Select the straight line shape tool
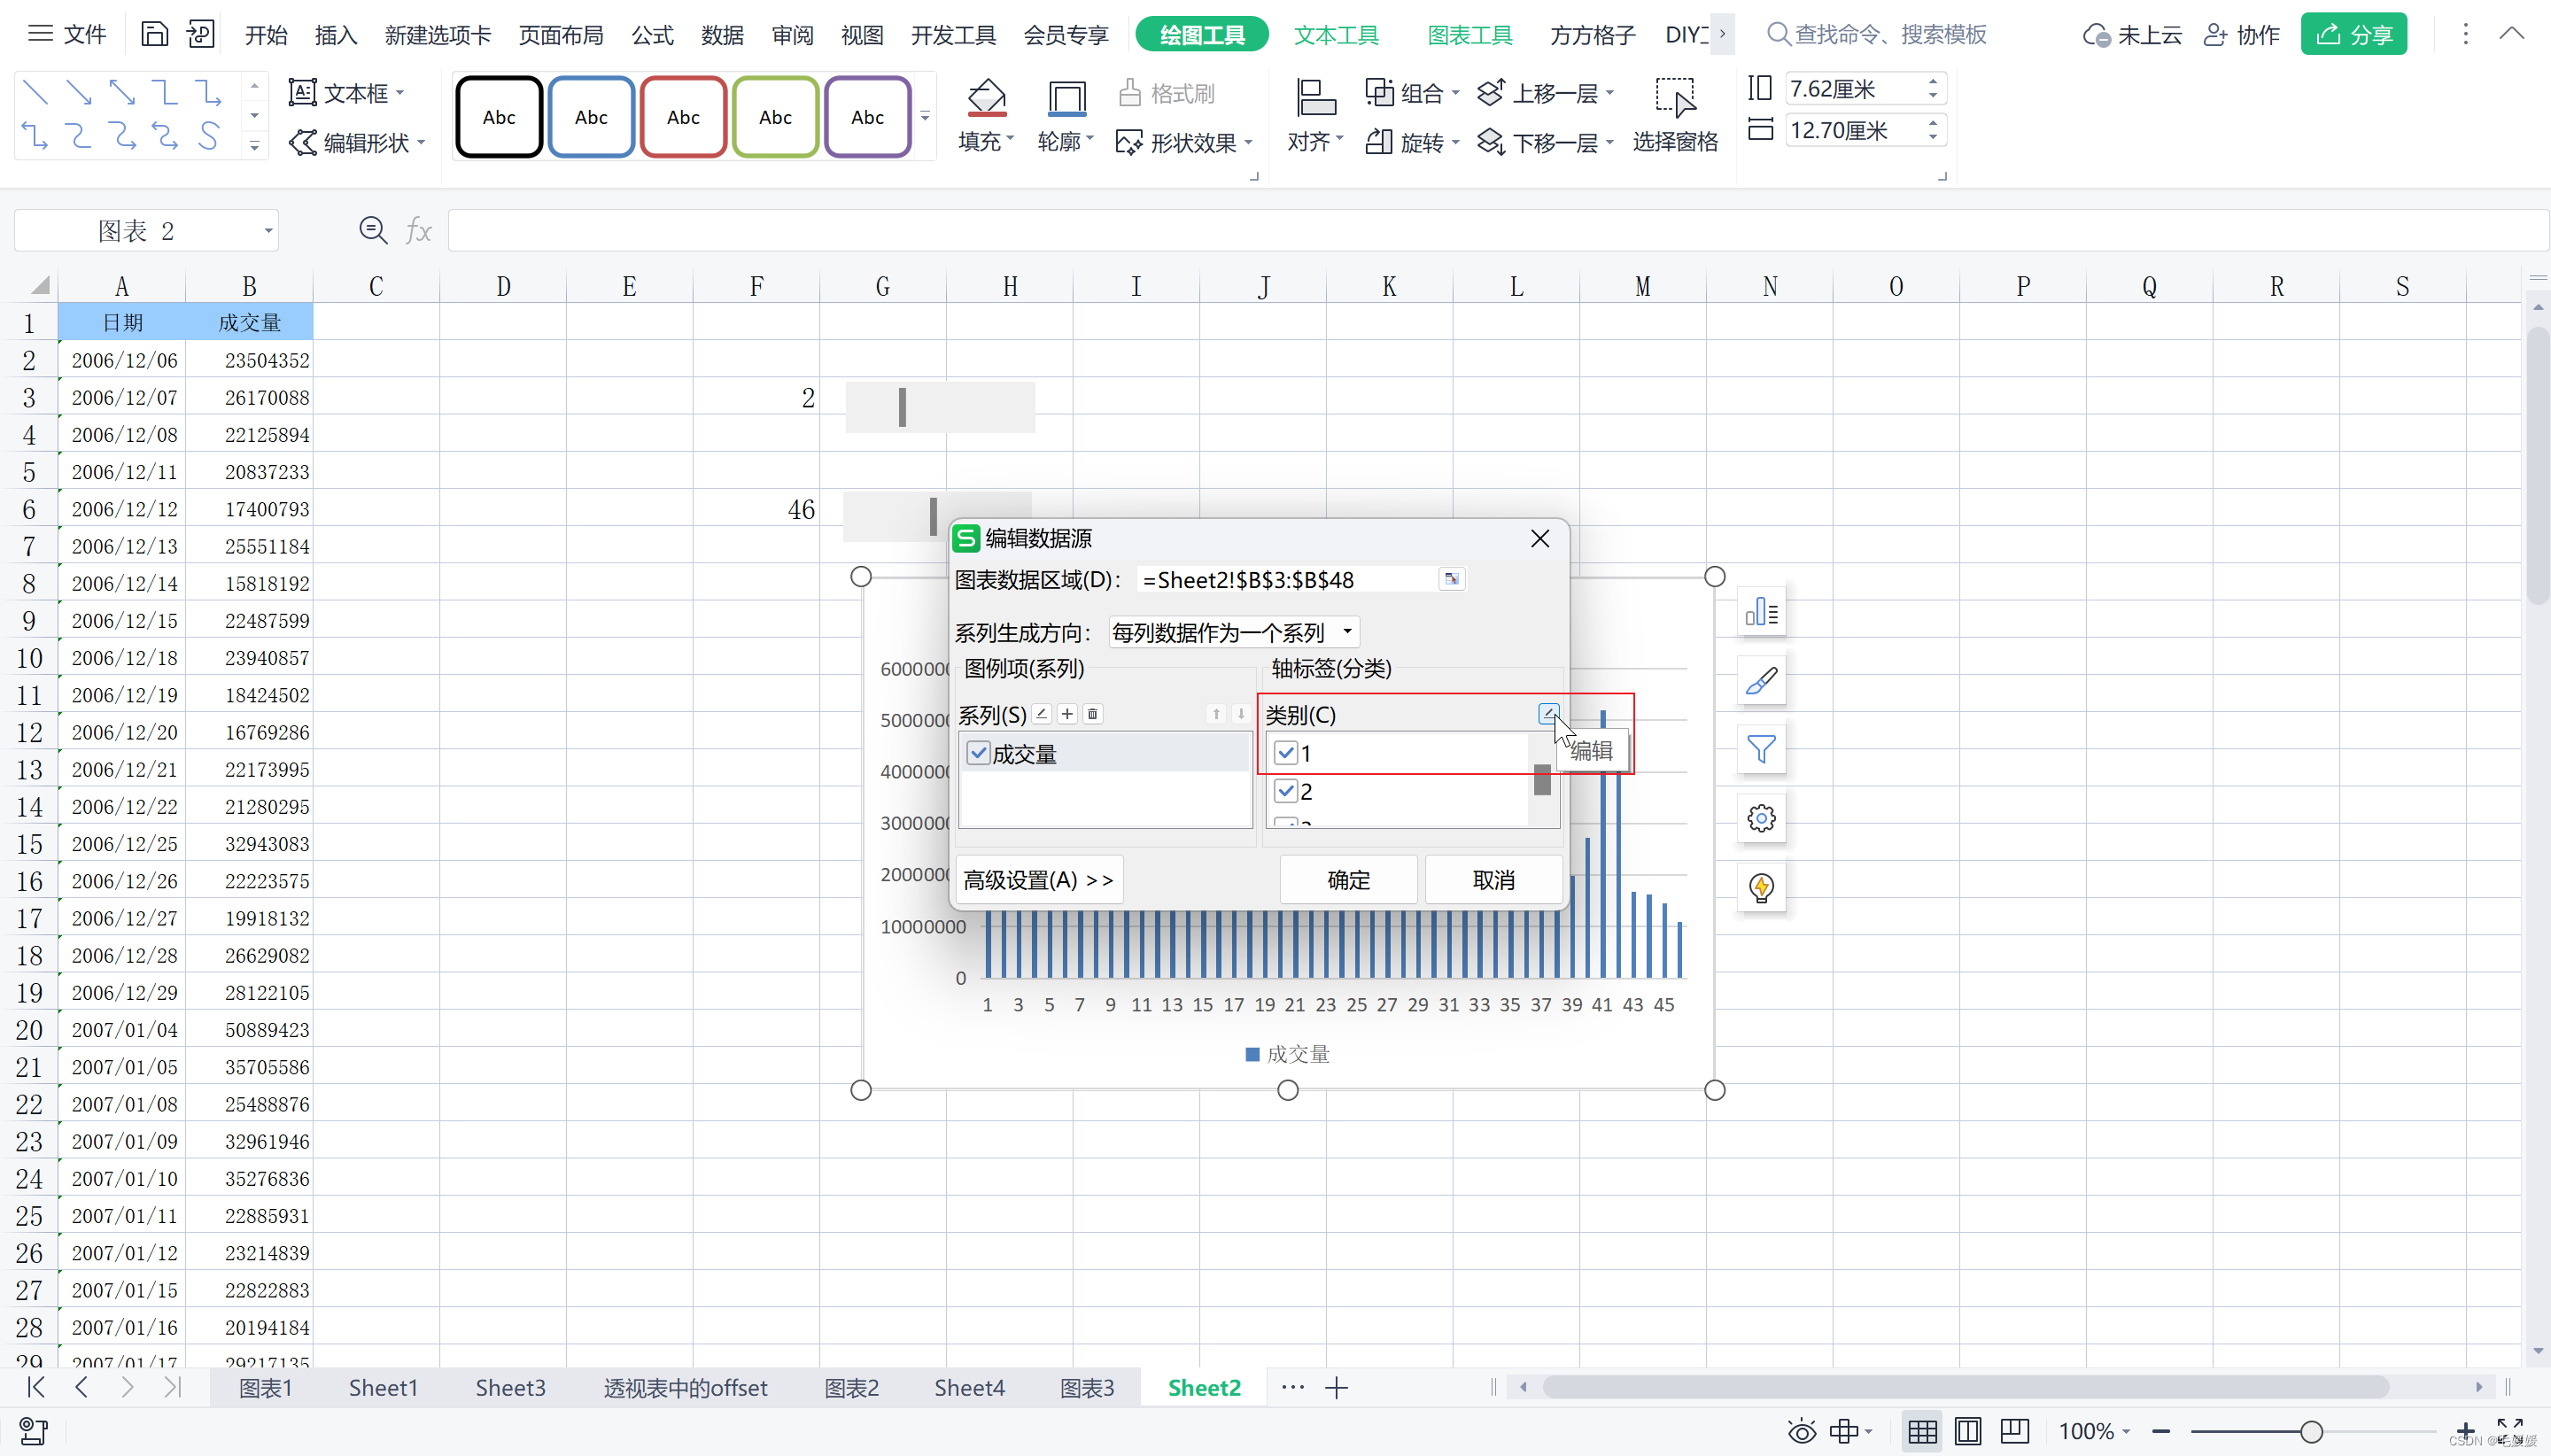 tap(35, 93)
